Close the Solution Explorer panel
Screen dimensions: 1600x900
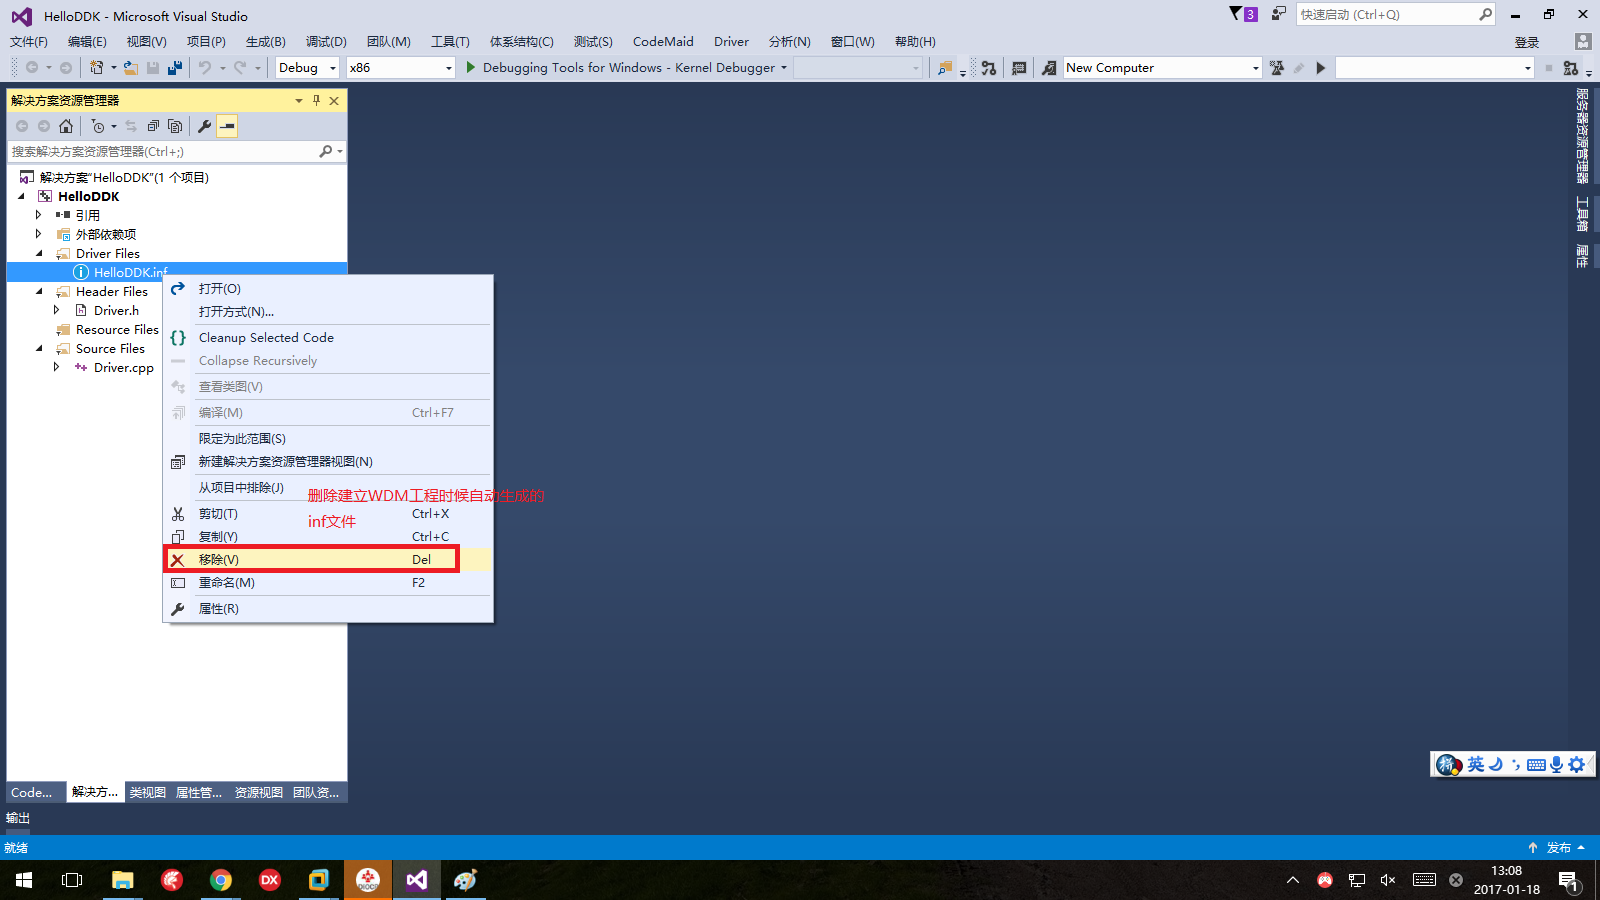click(x=334, y=100)
